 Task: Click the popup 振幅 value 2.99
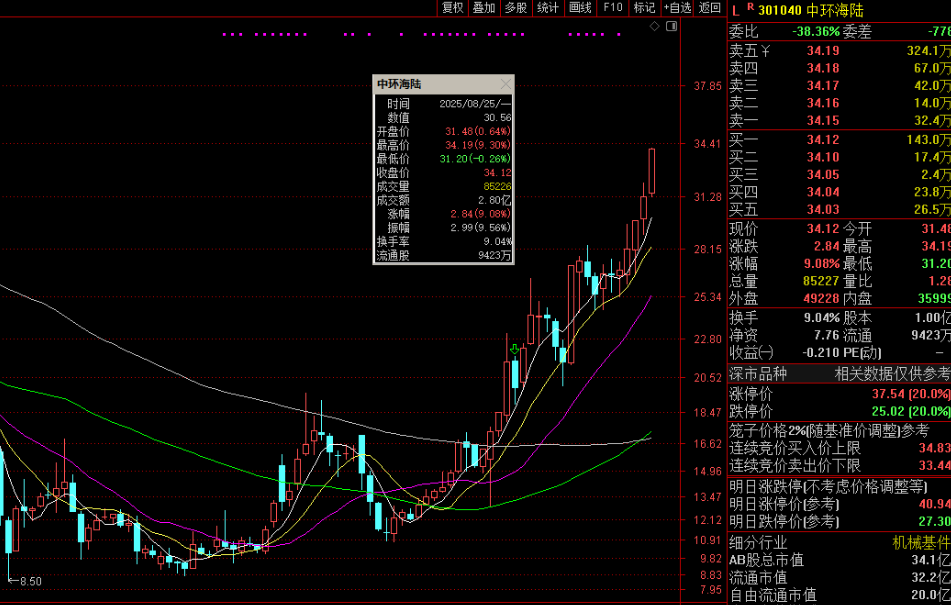pos(481,228)
